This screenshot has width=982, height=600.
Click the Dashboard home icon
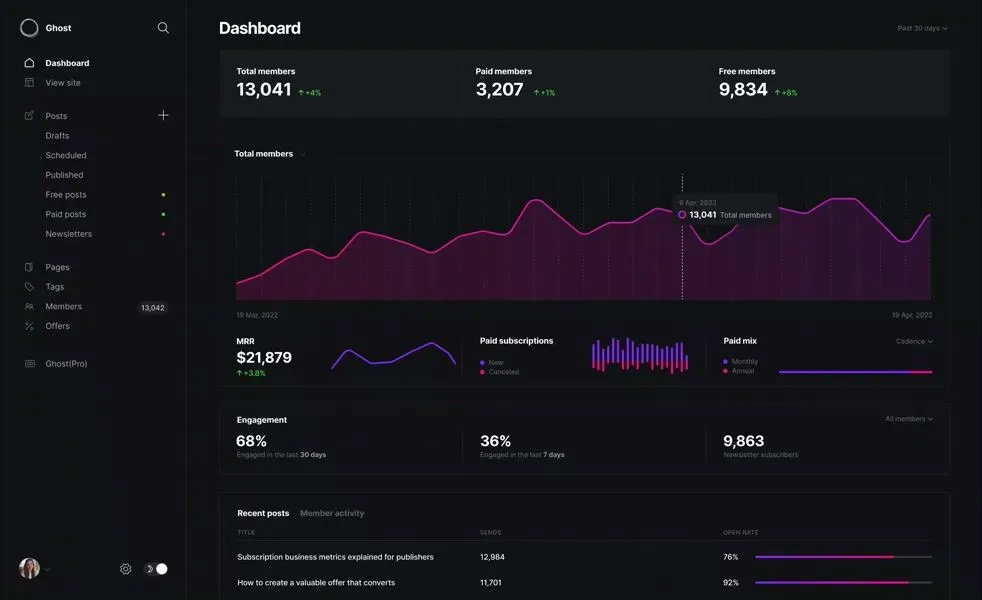pos(29,63)
